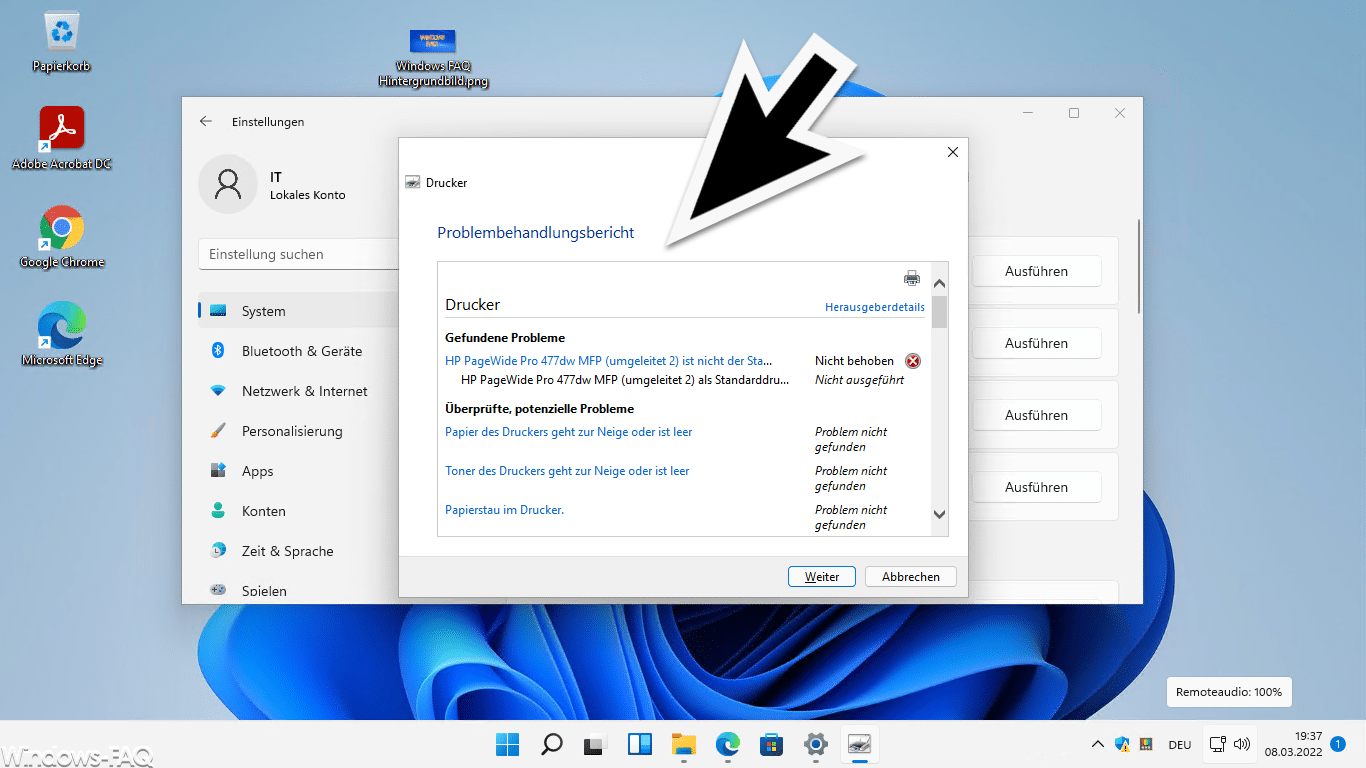Open taskbar search magnifier

click(x=552, y=744)
